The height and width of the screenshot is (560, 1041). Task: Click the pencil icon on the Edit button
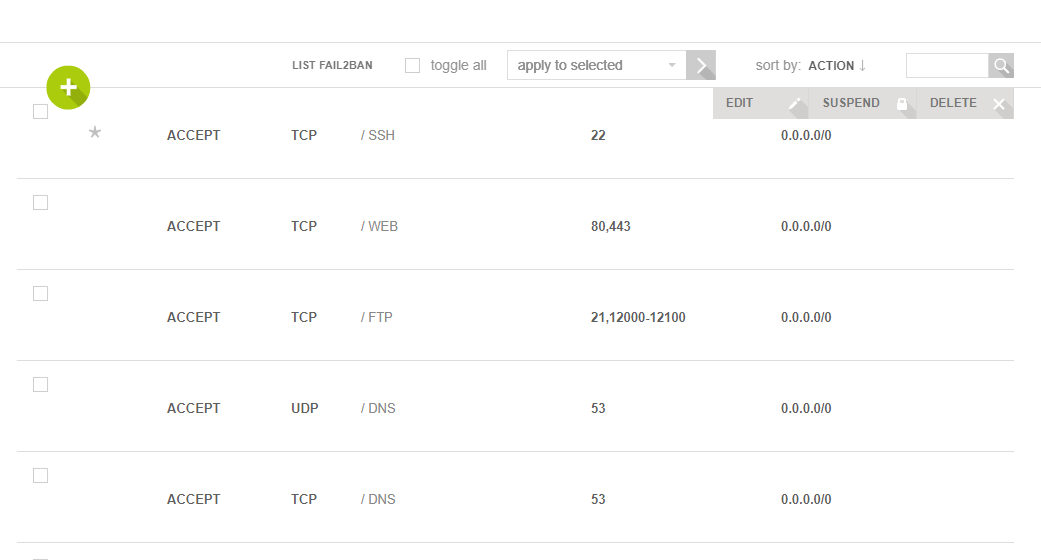pyautogui.click(x=795, y=104)
